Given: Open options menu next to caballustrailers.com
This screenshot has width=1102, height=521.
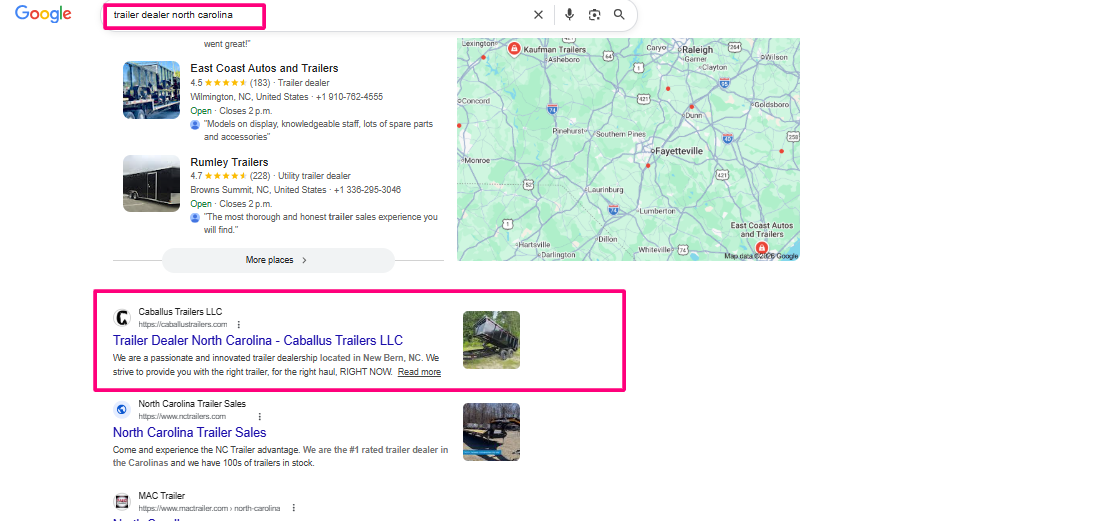Looking at the screenshot, I should click(239, 325).
